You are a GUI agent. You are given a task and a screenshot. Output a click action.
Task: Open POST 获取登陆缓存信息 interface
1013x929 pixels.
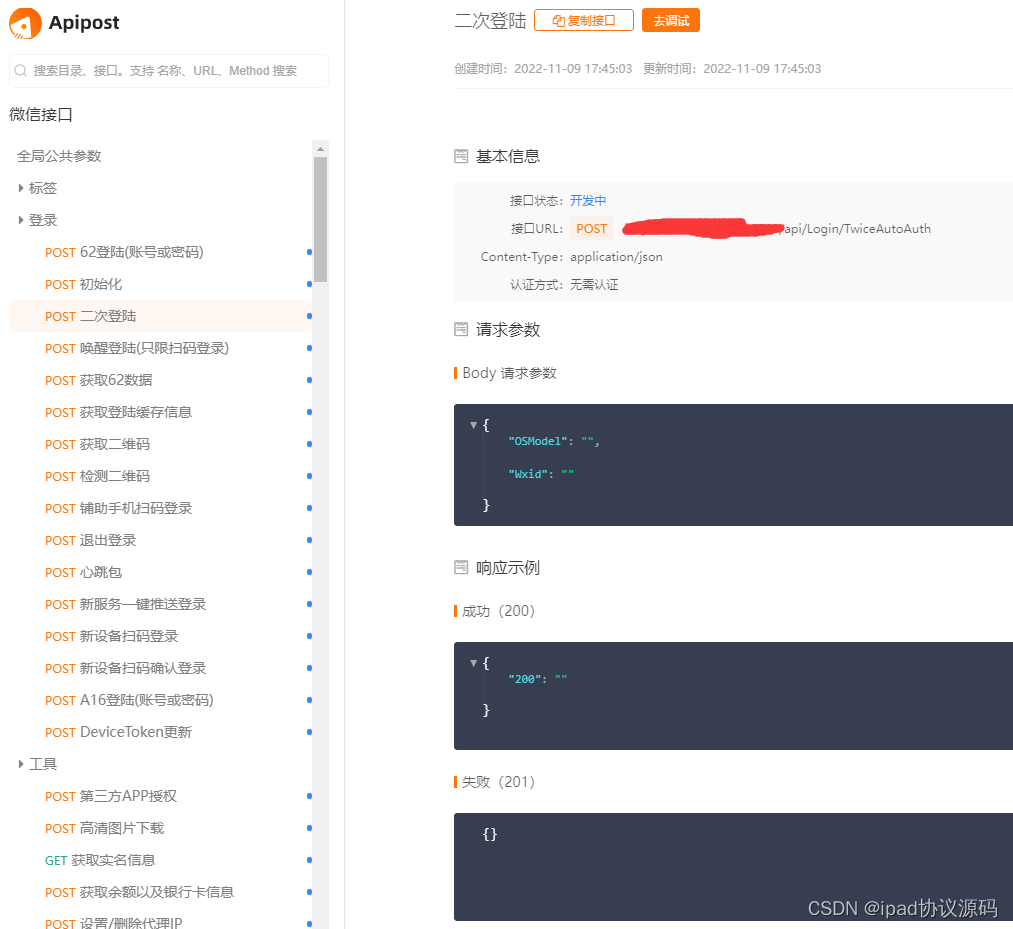coord(160,412)
